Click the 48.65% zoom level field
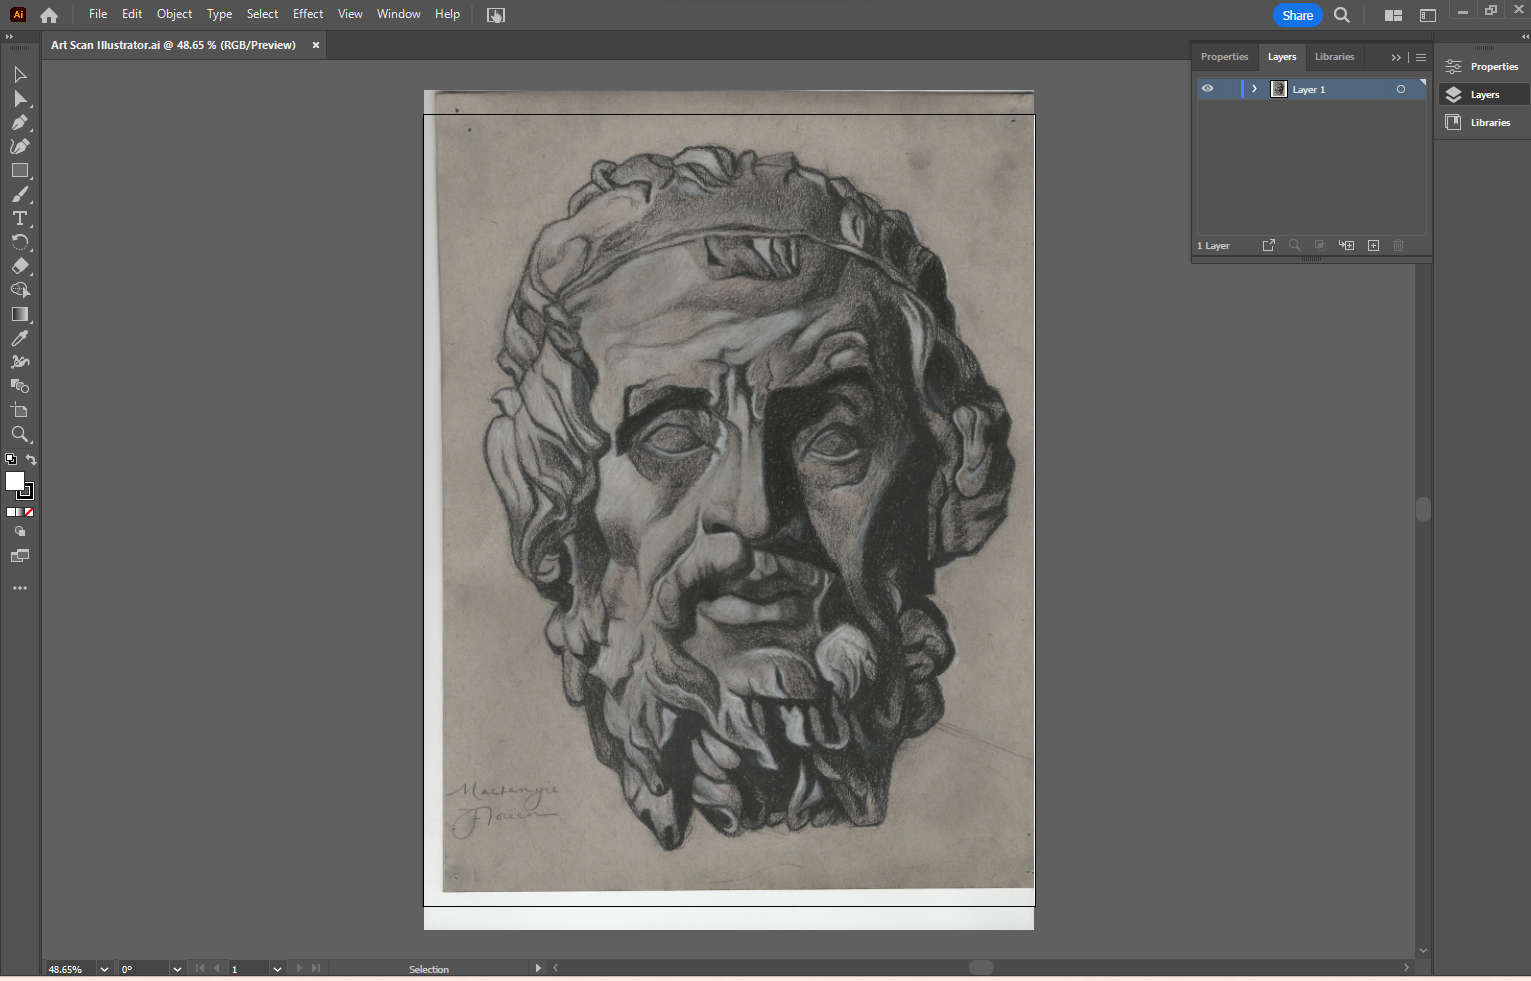This screenshot has height=981, width=1531. pyautogui.click(x=70, y=969)
